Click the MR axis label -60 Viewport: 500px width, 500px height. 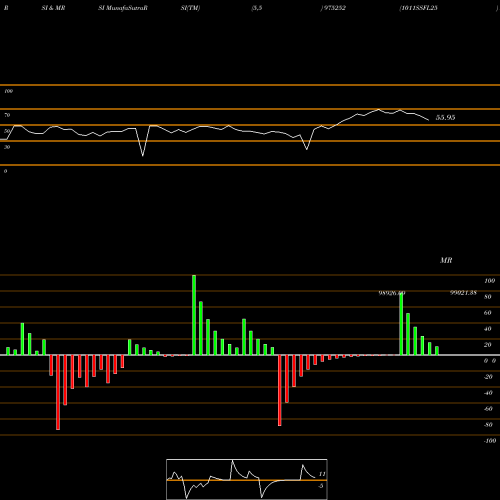coord(488,409)
